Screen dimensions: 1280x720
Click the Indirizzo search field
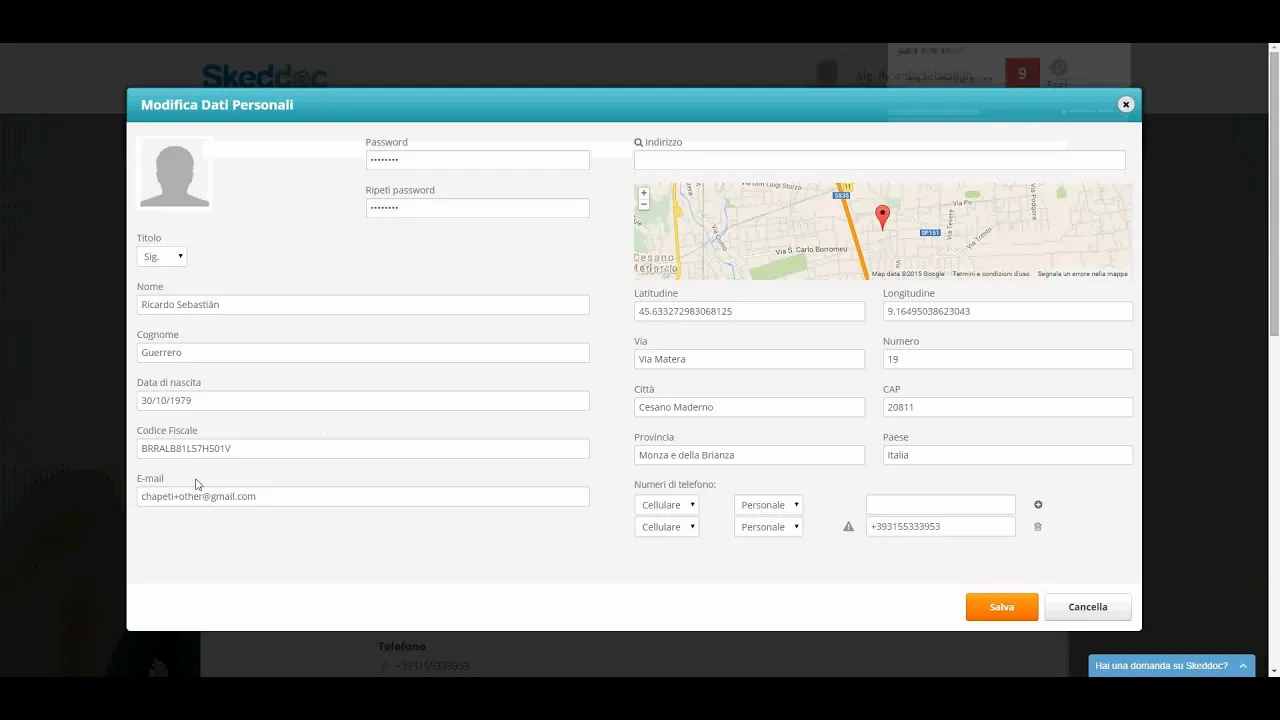pos(879,160)
